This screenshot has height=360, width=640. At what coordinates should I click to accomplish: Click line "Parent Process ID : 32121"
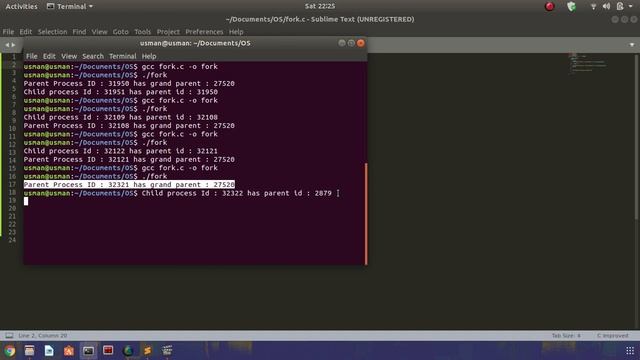(129, 160)
